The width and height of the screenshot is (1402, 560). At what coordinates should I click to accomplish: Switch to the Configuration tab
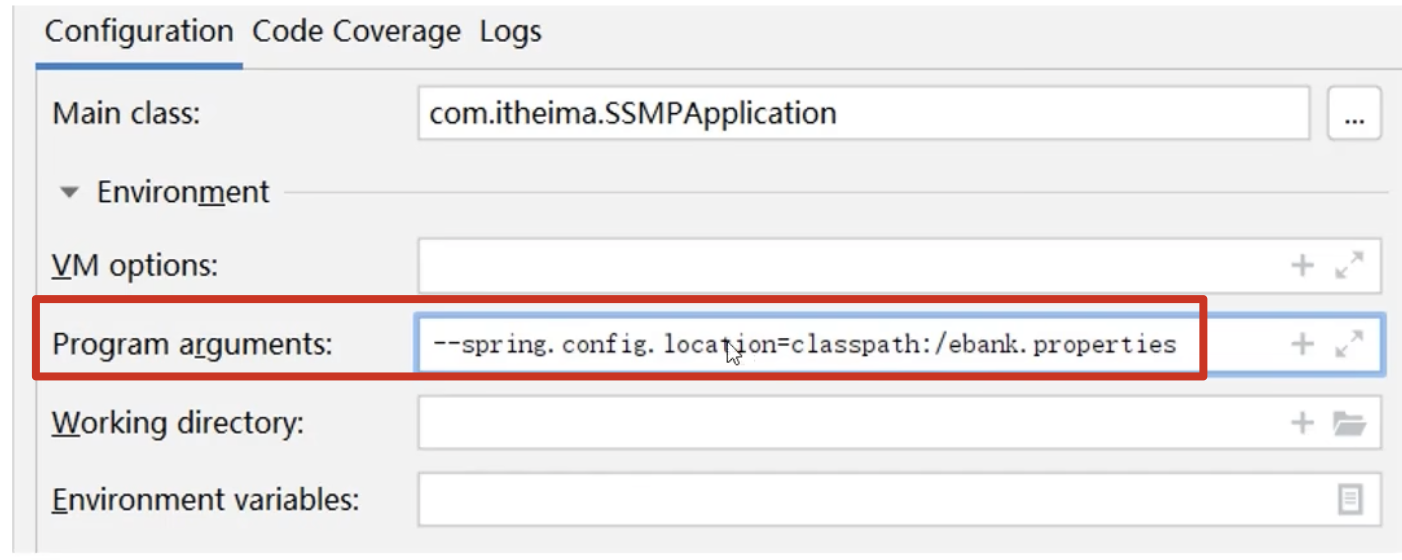[139, 31]
